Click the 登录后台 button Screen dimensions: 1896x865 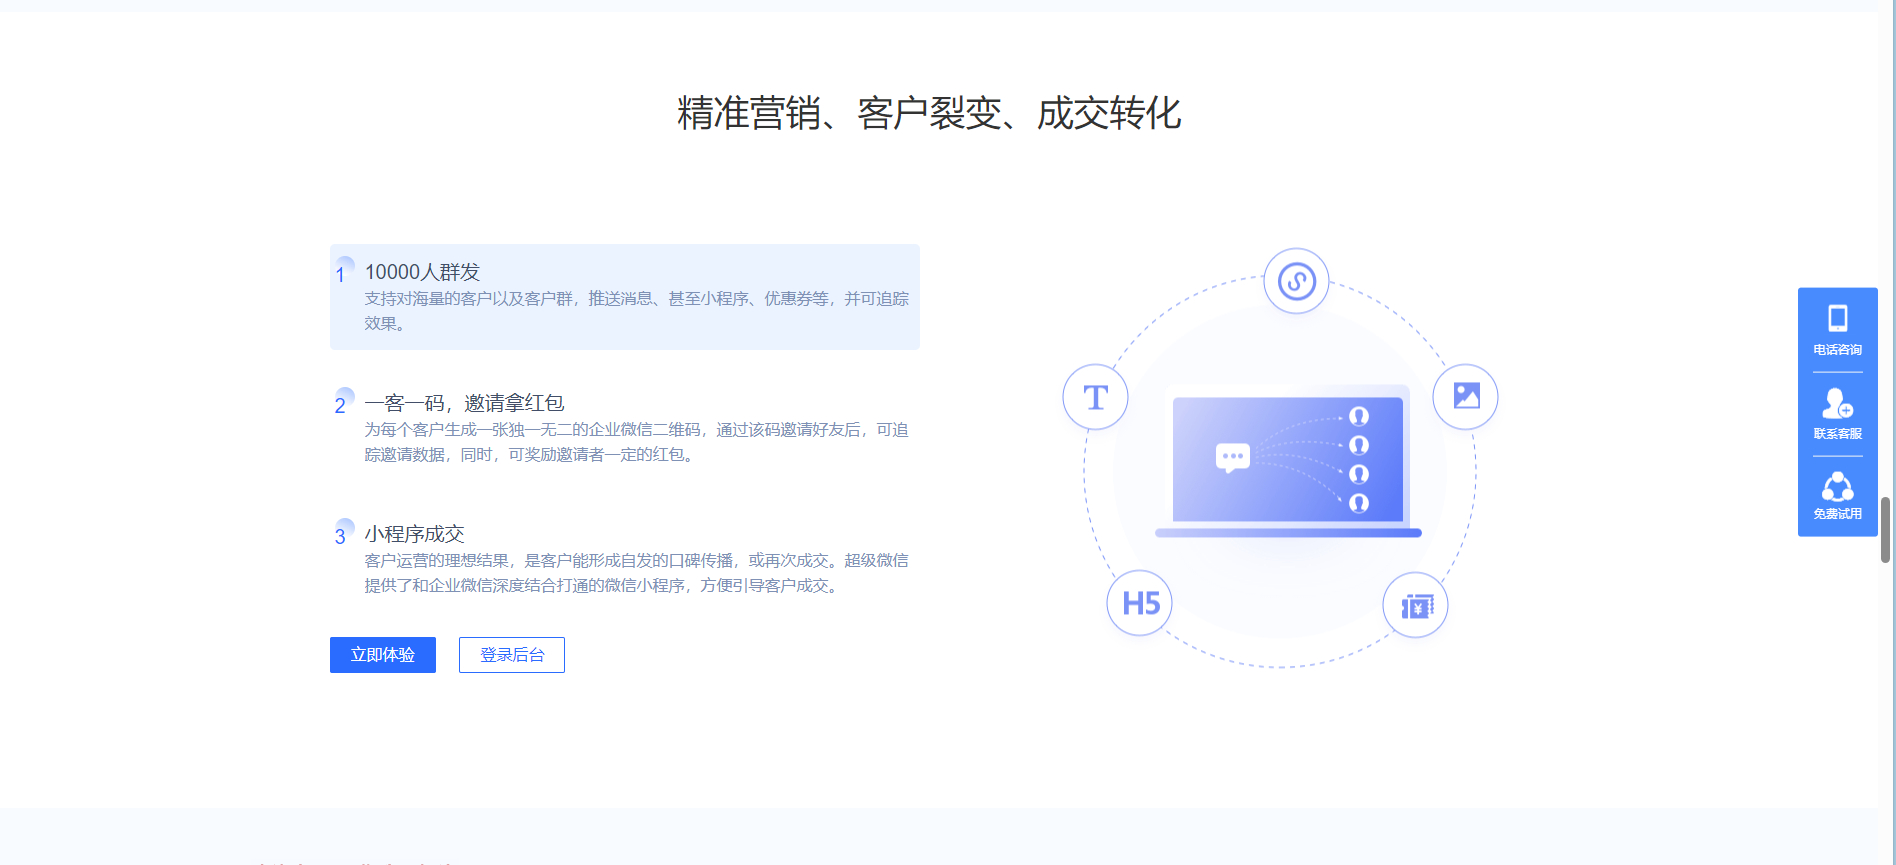(x=512, y=655)
